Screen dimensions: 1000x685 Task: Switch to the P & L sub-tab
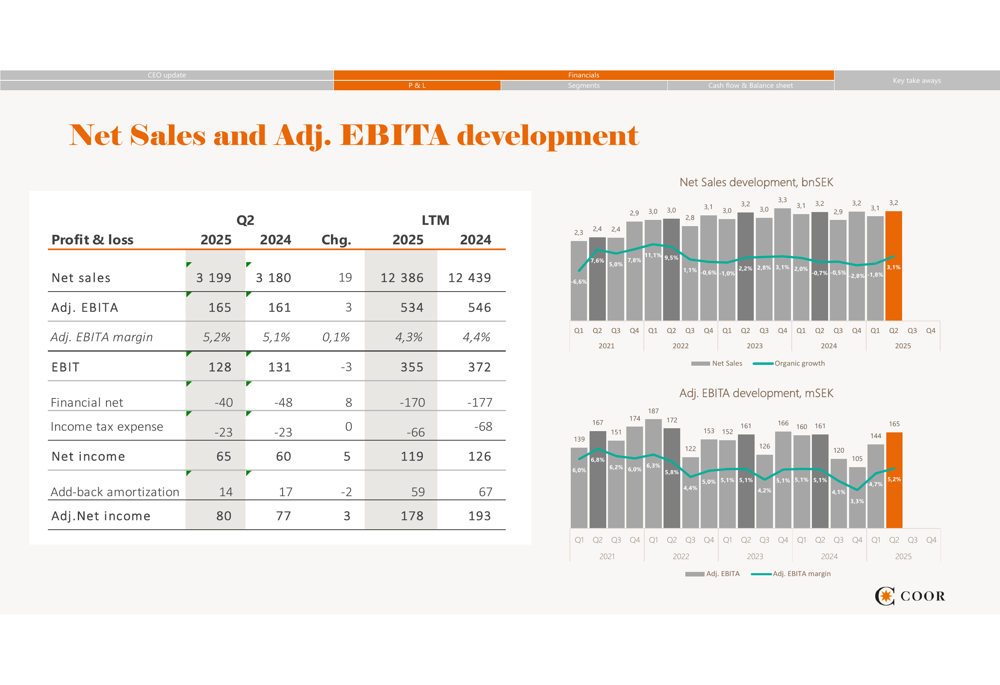coord(417,86)
